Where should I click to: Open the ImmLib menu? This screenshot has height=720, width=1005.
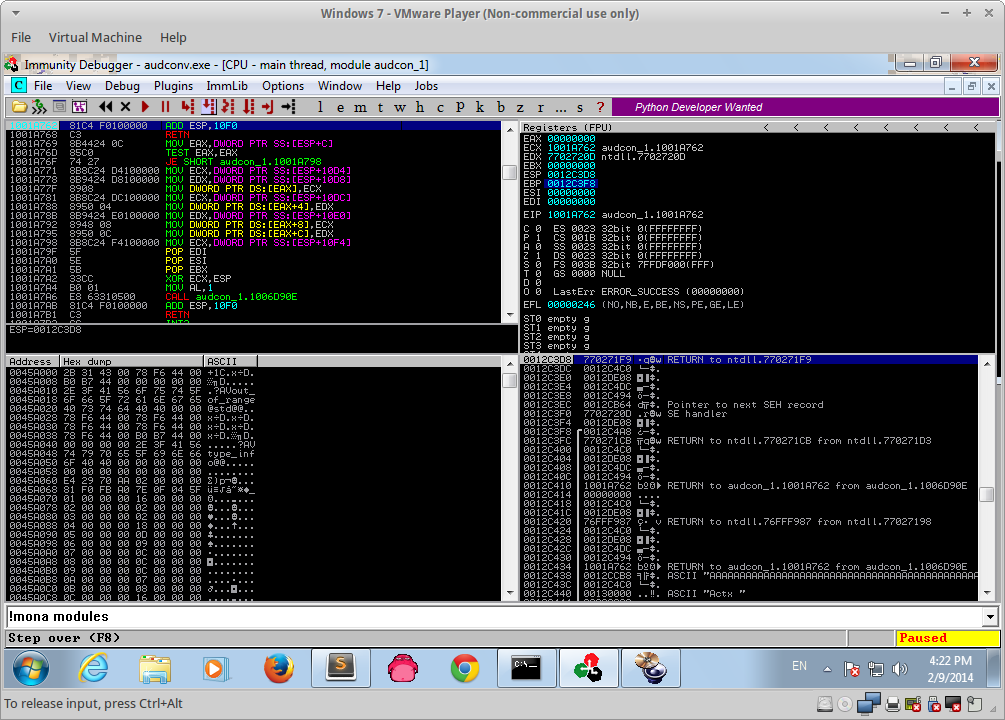226,86
